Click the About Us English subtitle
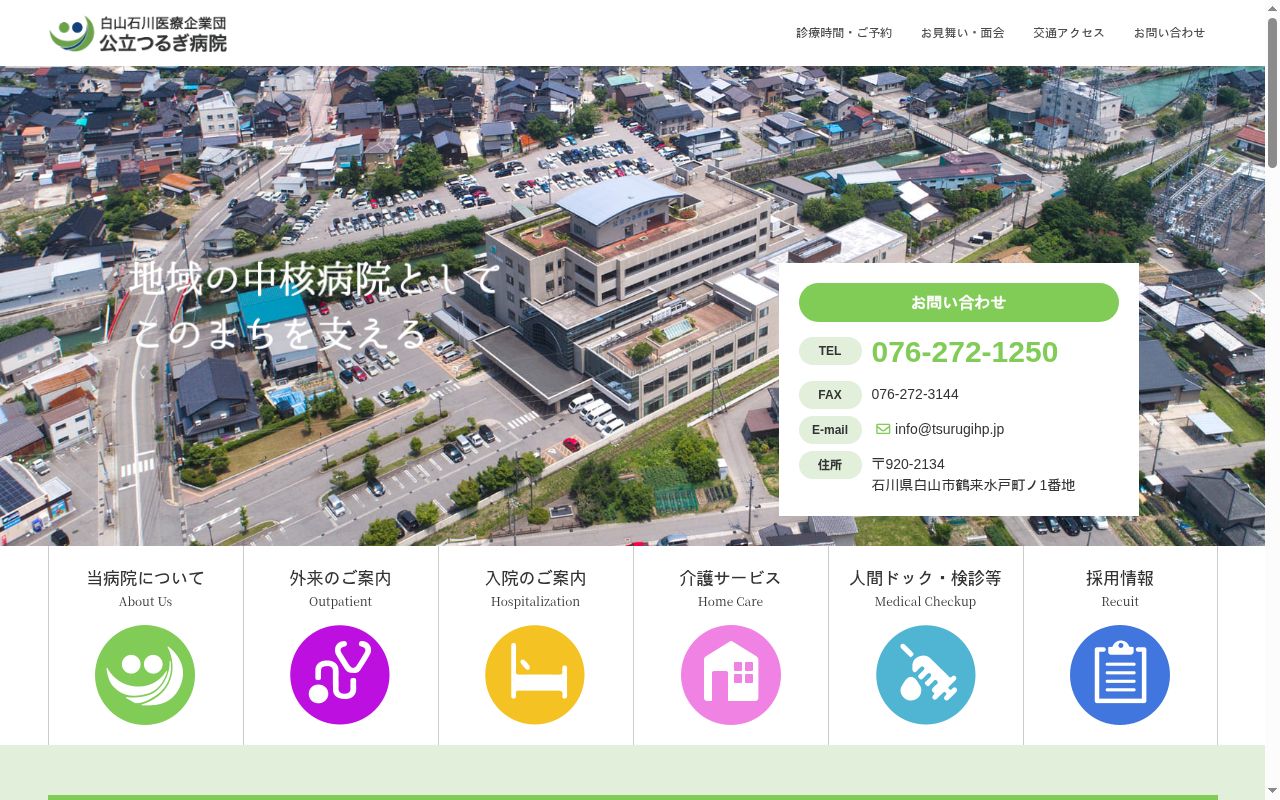Screen dimensions: 1280x800 click(x=145, y=602)
